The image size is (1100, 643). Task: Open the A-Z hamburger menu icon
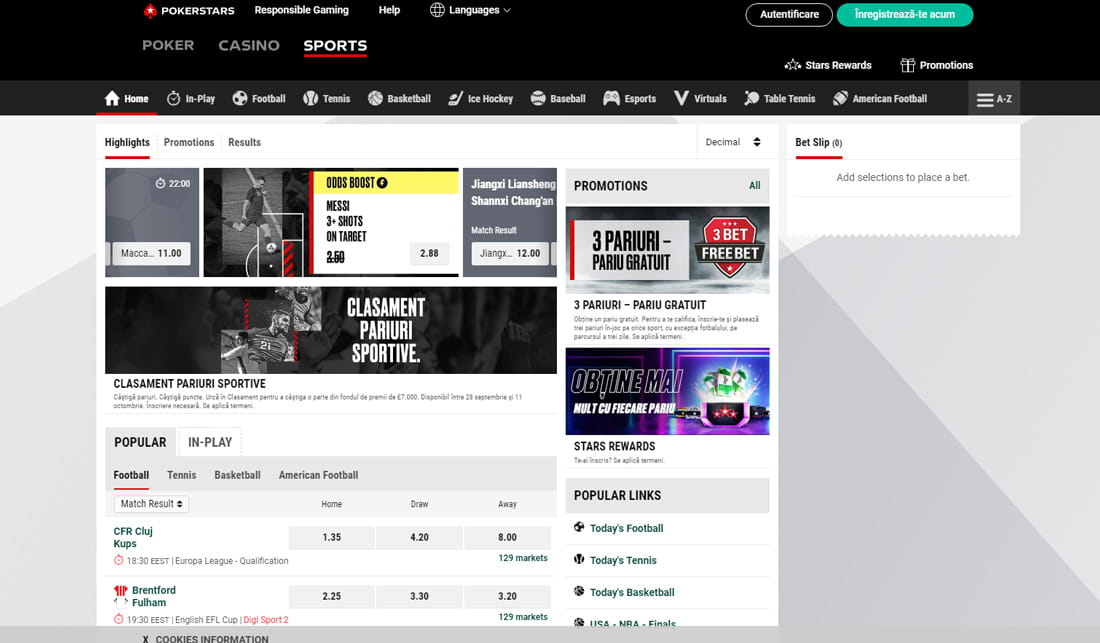pyautogui.click(x=985, y=100)
